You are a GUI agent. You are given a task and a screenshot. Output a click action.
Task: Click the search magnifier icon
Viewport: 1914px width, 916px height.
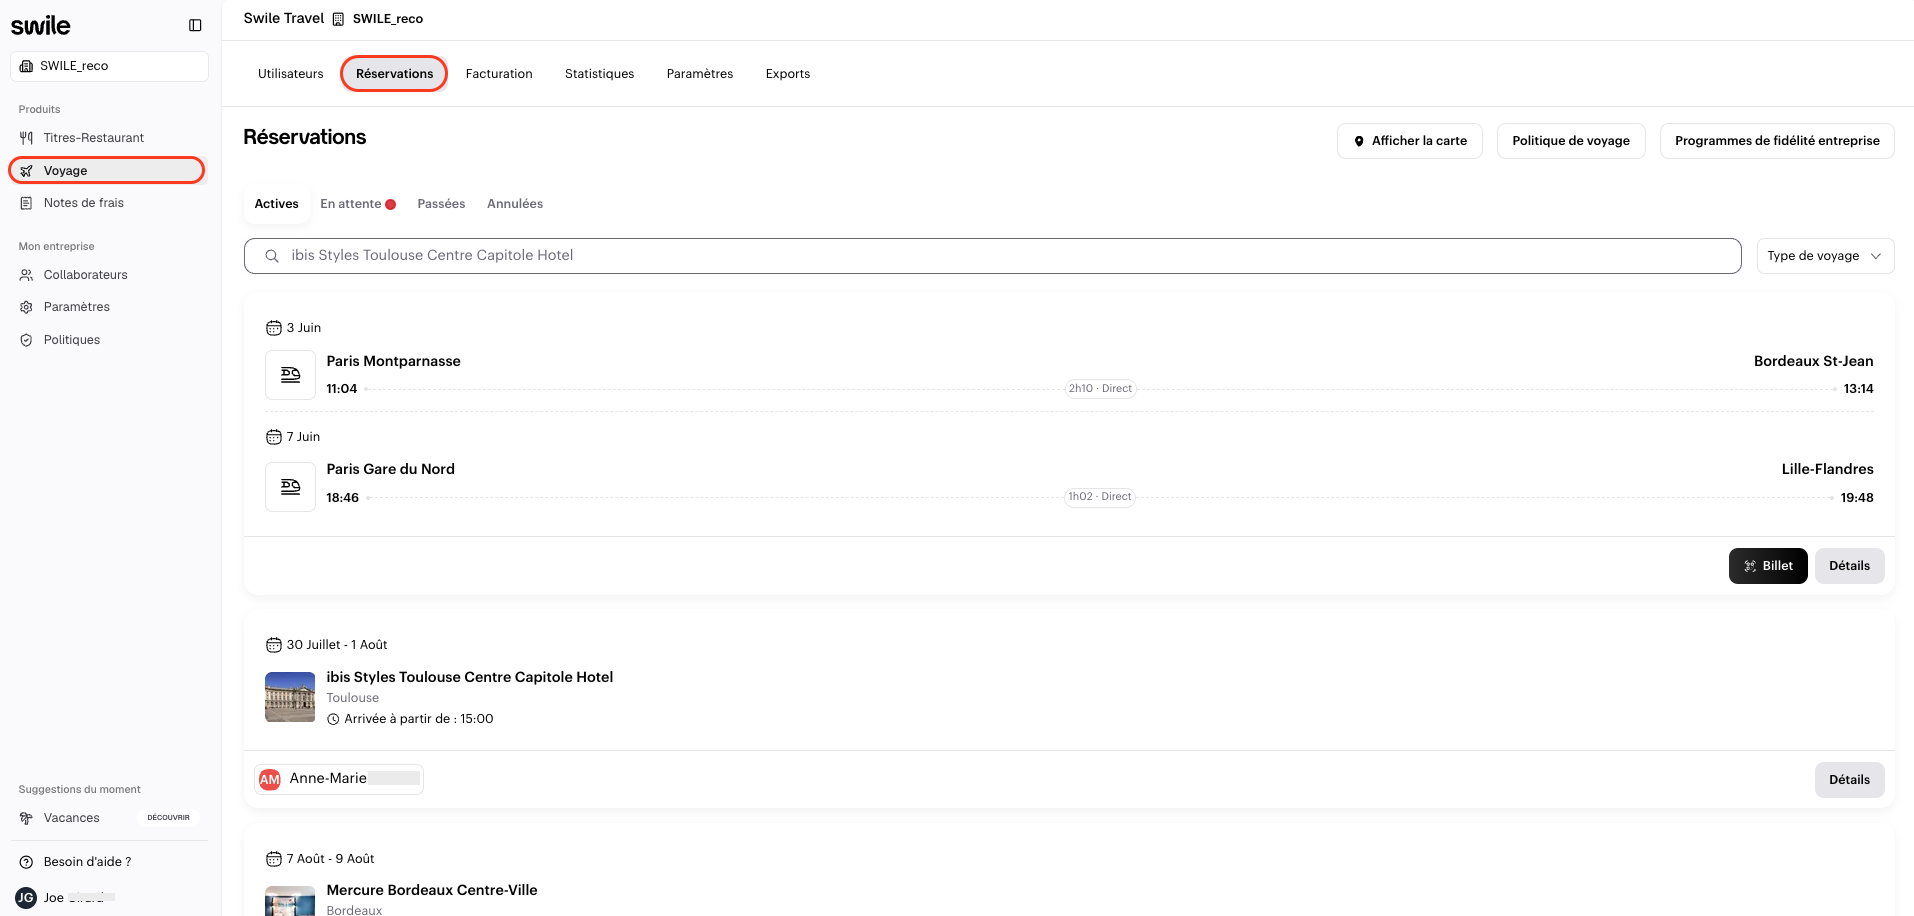[272, 256]
